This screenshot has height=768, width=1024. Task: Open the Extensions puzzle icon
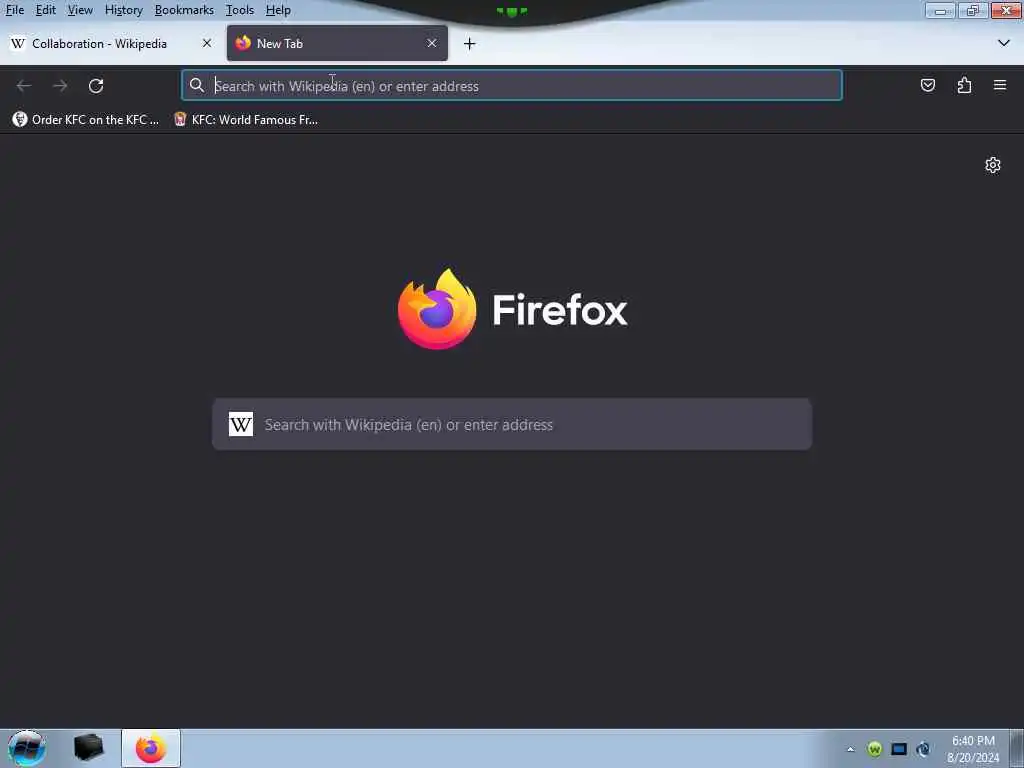(965, 85)
